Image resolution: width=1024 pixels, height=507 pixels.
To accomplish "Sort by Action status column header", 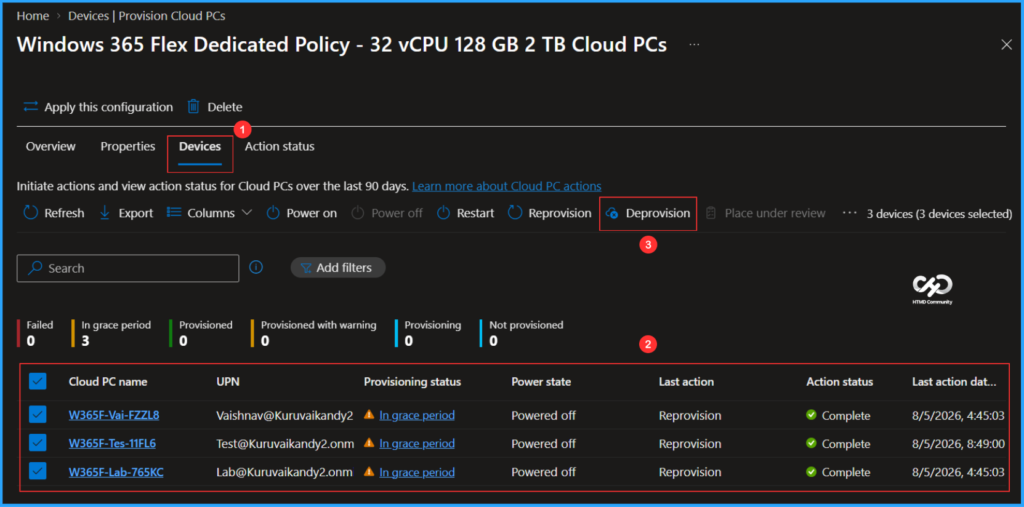I will point(839,382).
